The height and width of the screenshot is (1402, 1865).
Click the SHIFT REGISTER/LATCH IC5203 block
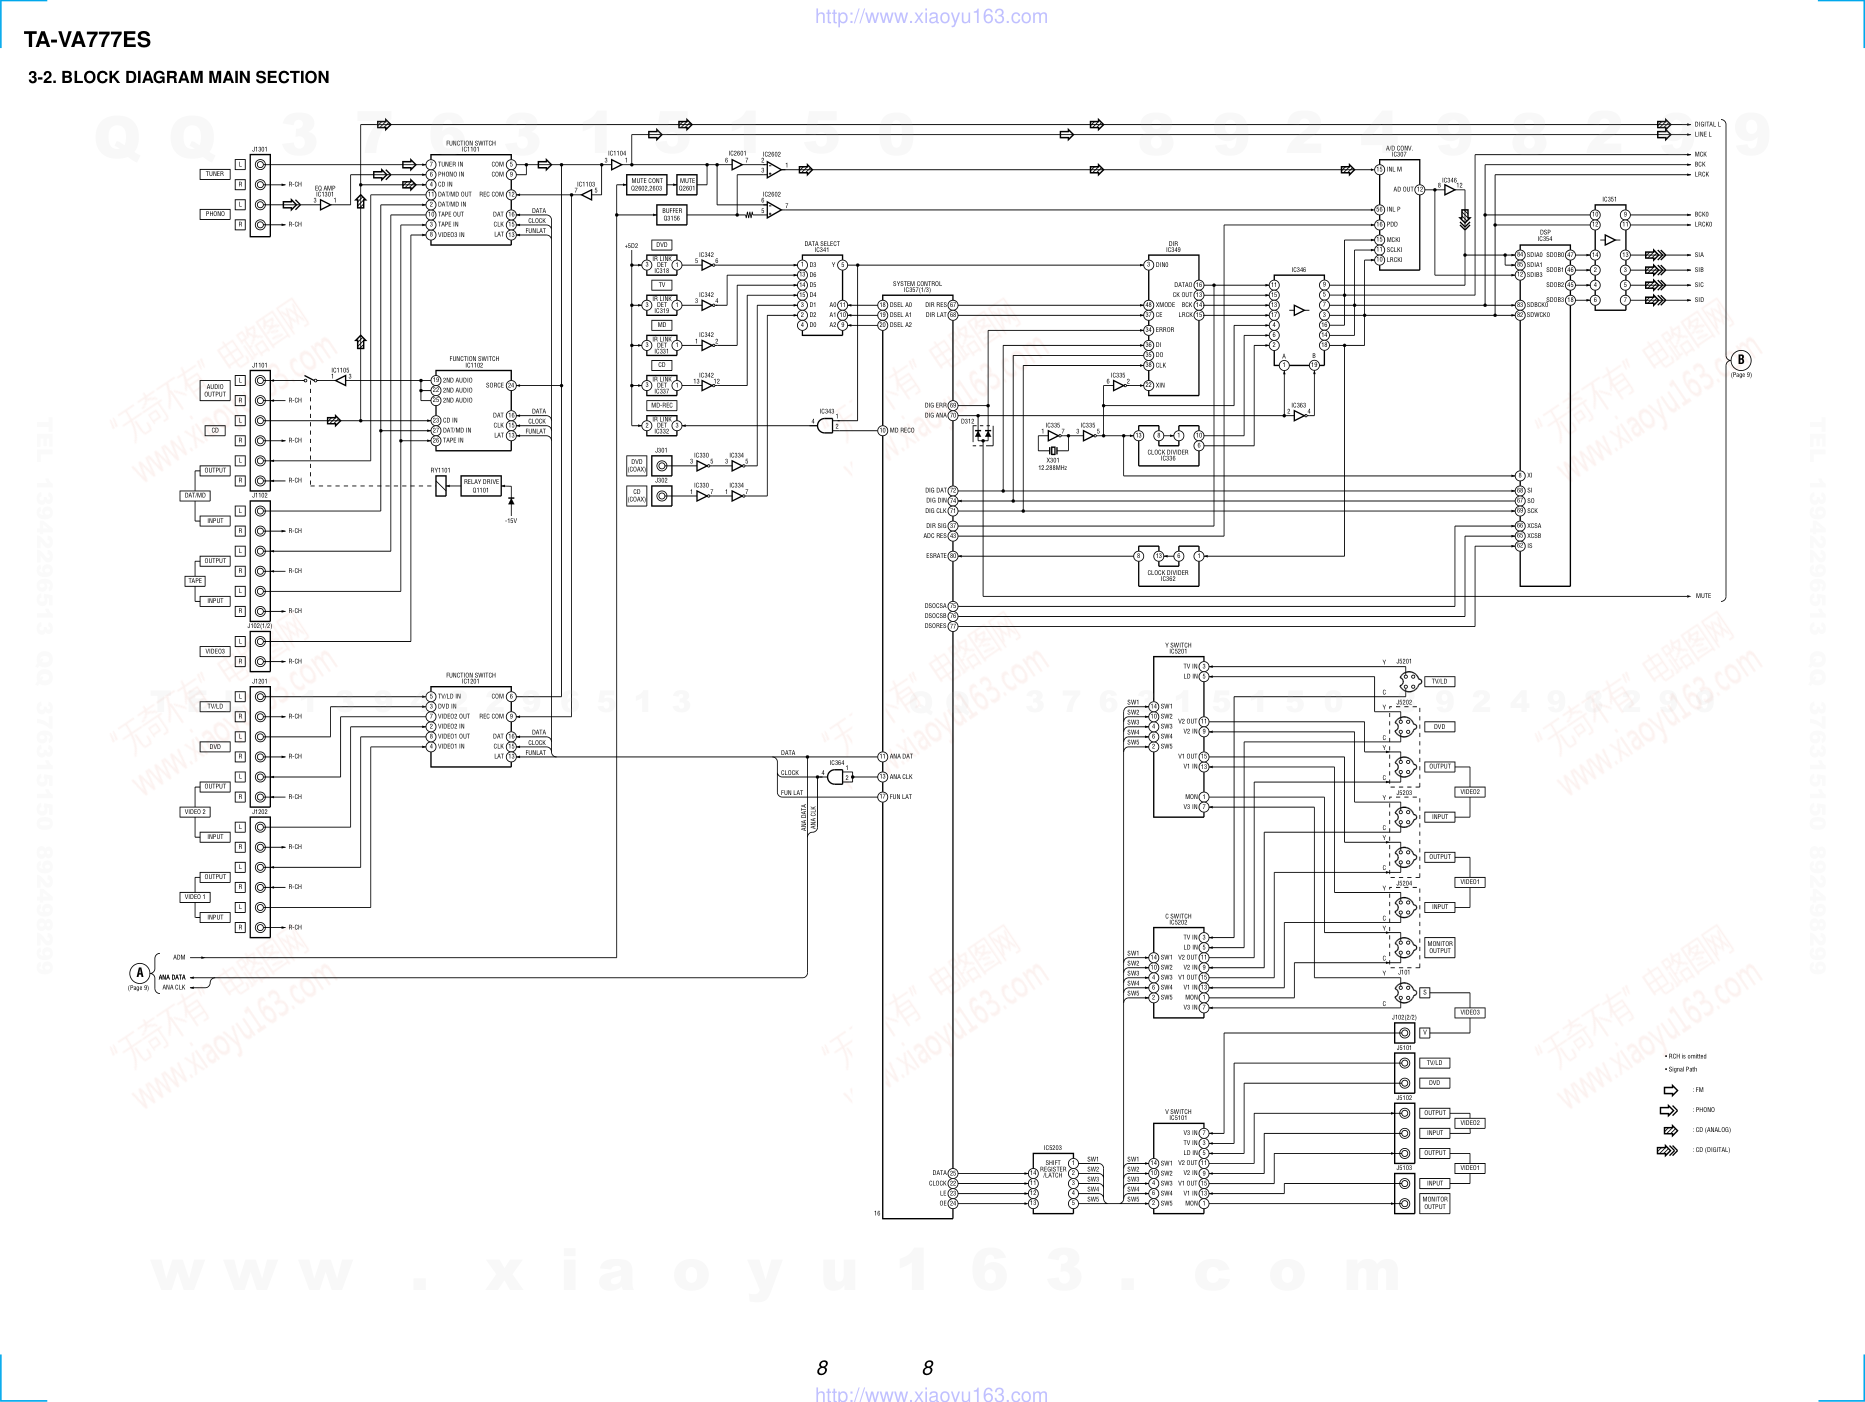click(x=1052, y=1184)
